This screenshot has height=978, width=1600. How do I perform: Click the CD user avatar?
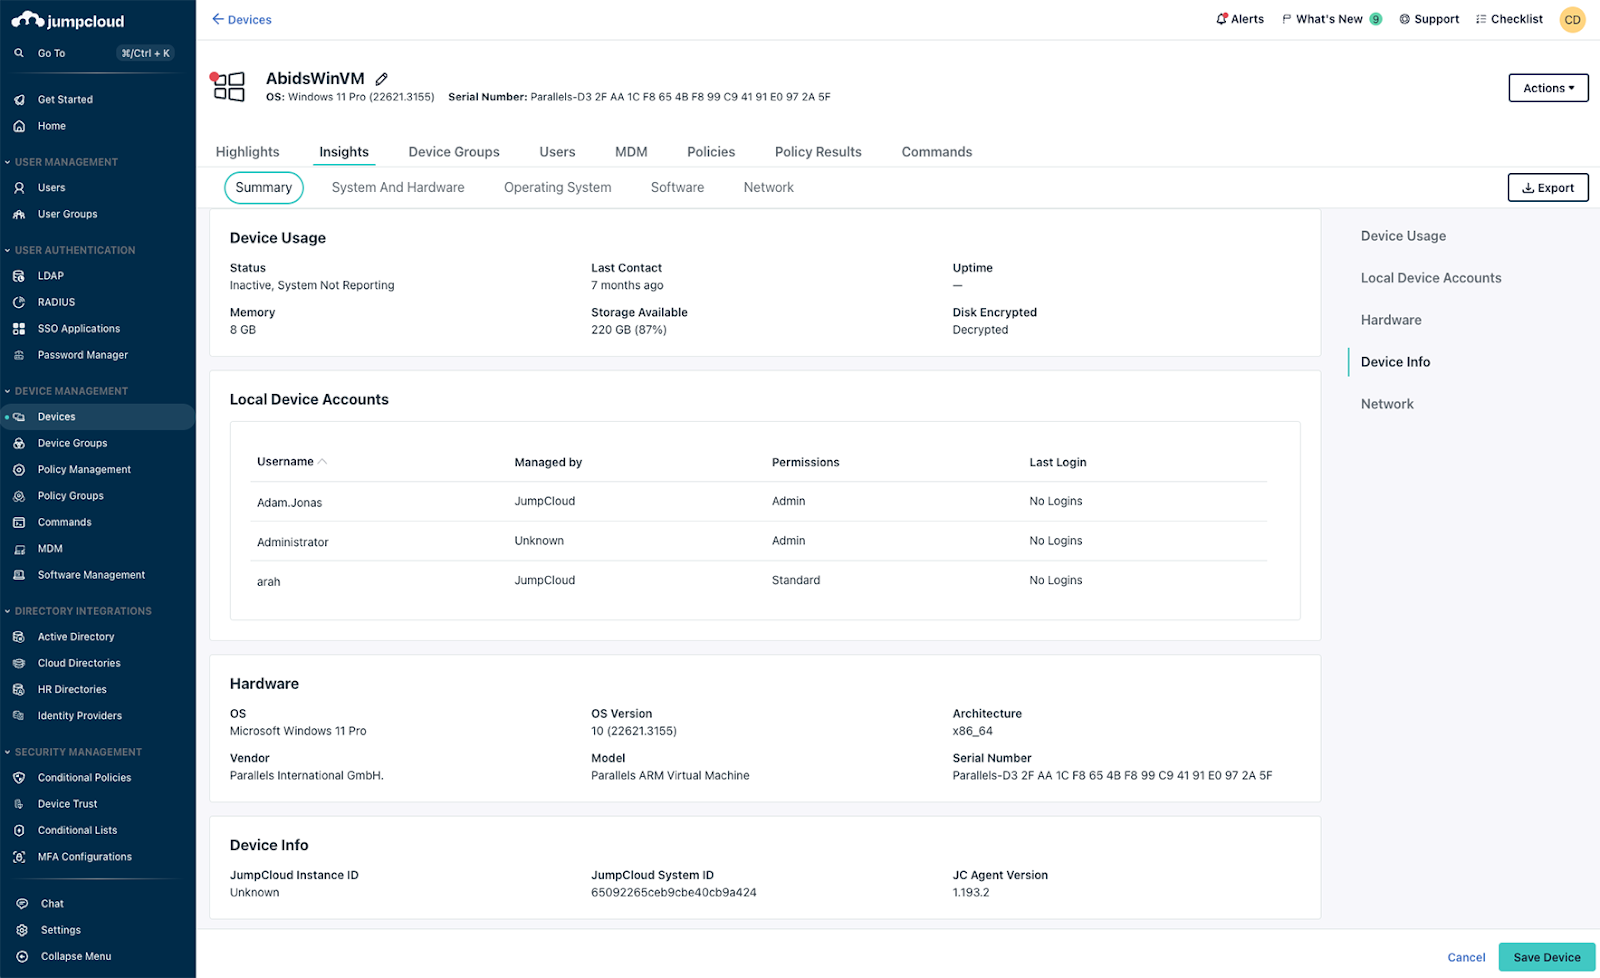click(1572, 19)
